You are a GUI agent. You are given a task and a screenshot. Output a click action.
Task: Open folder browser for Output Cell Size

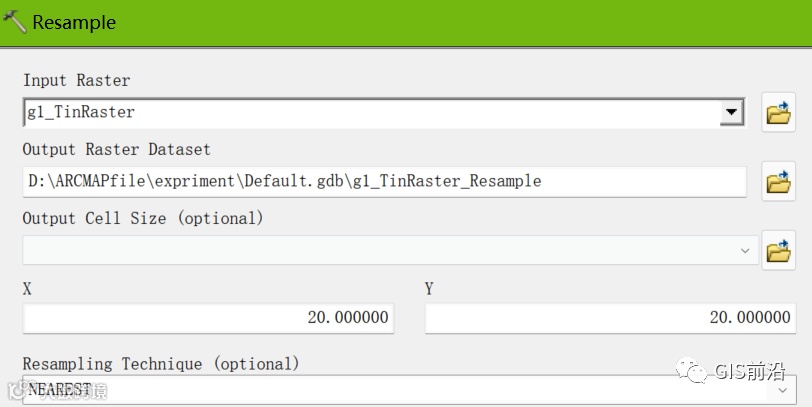[x=778, y=251]
